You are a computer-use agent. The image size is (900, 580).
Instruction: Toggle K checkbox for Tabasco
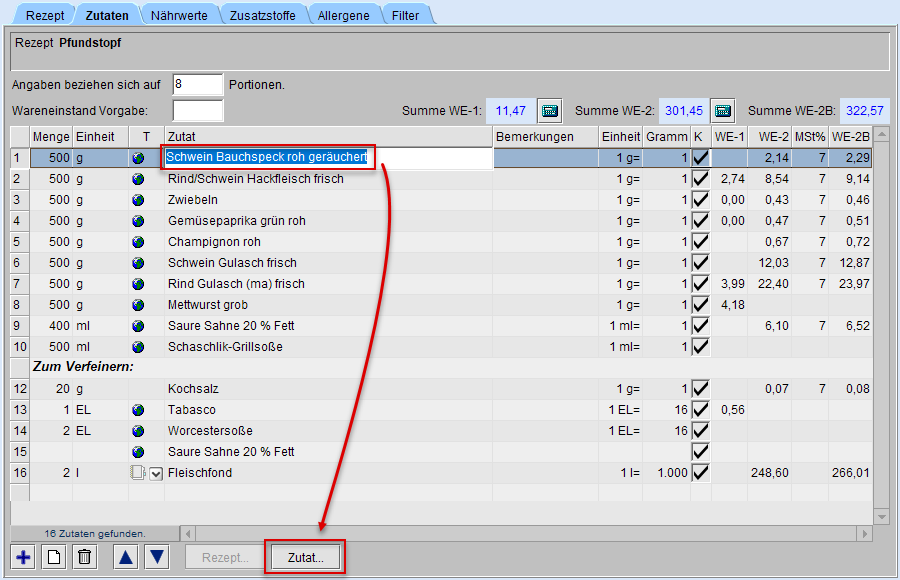coord(700,410)
